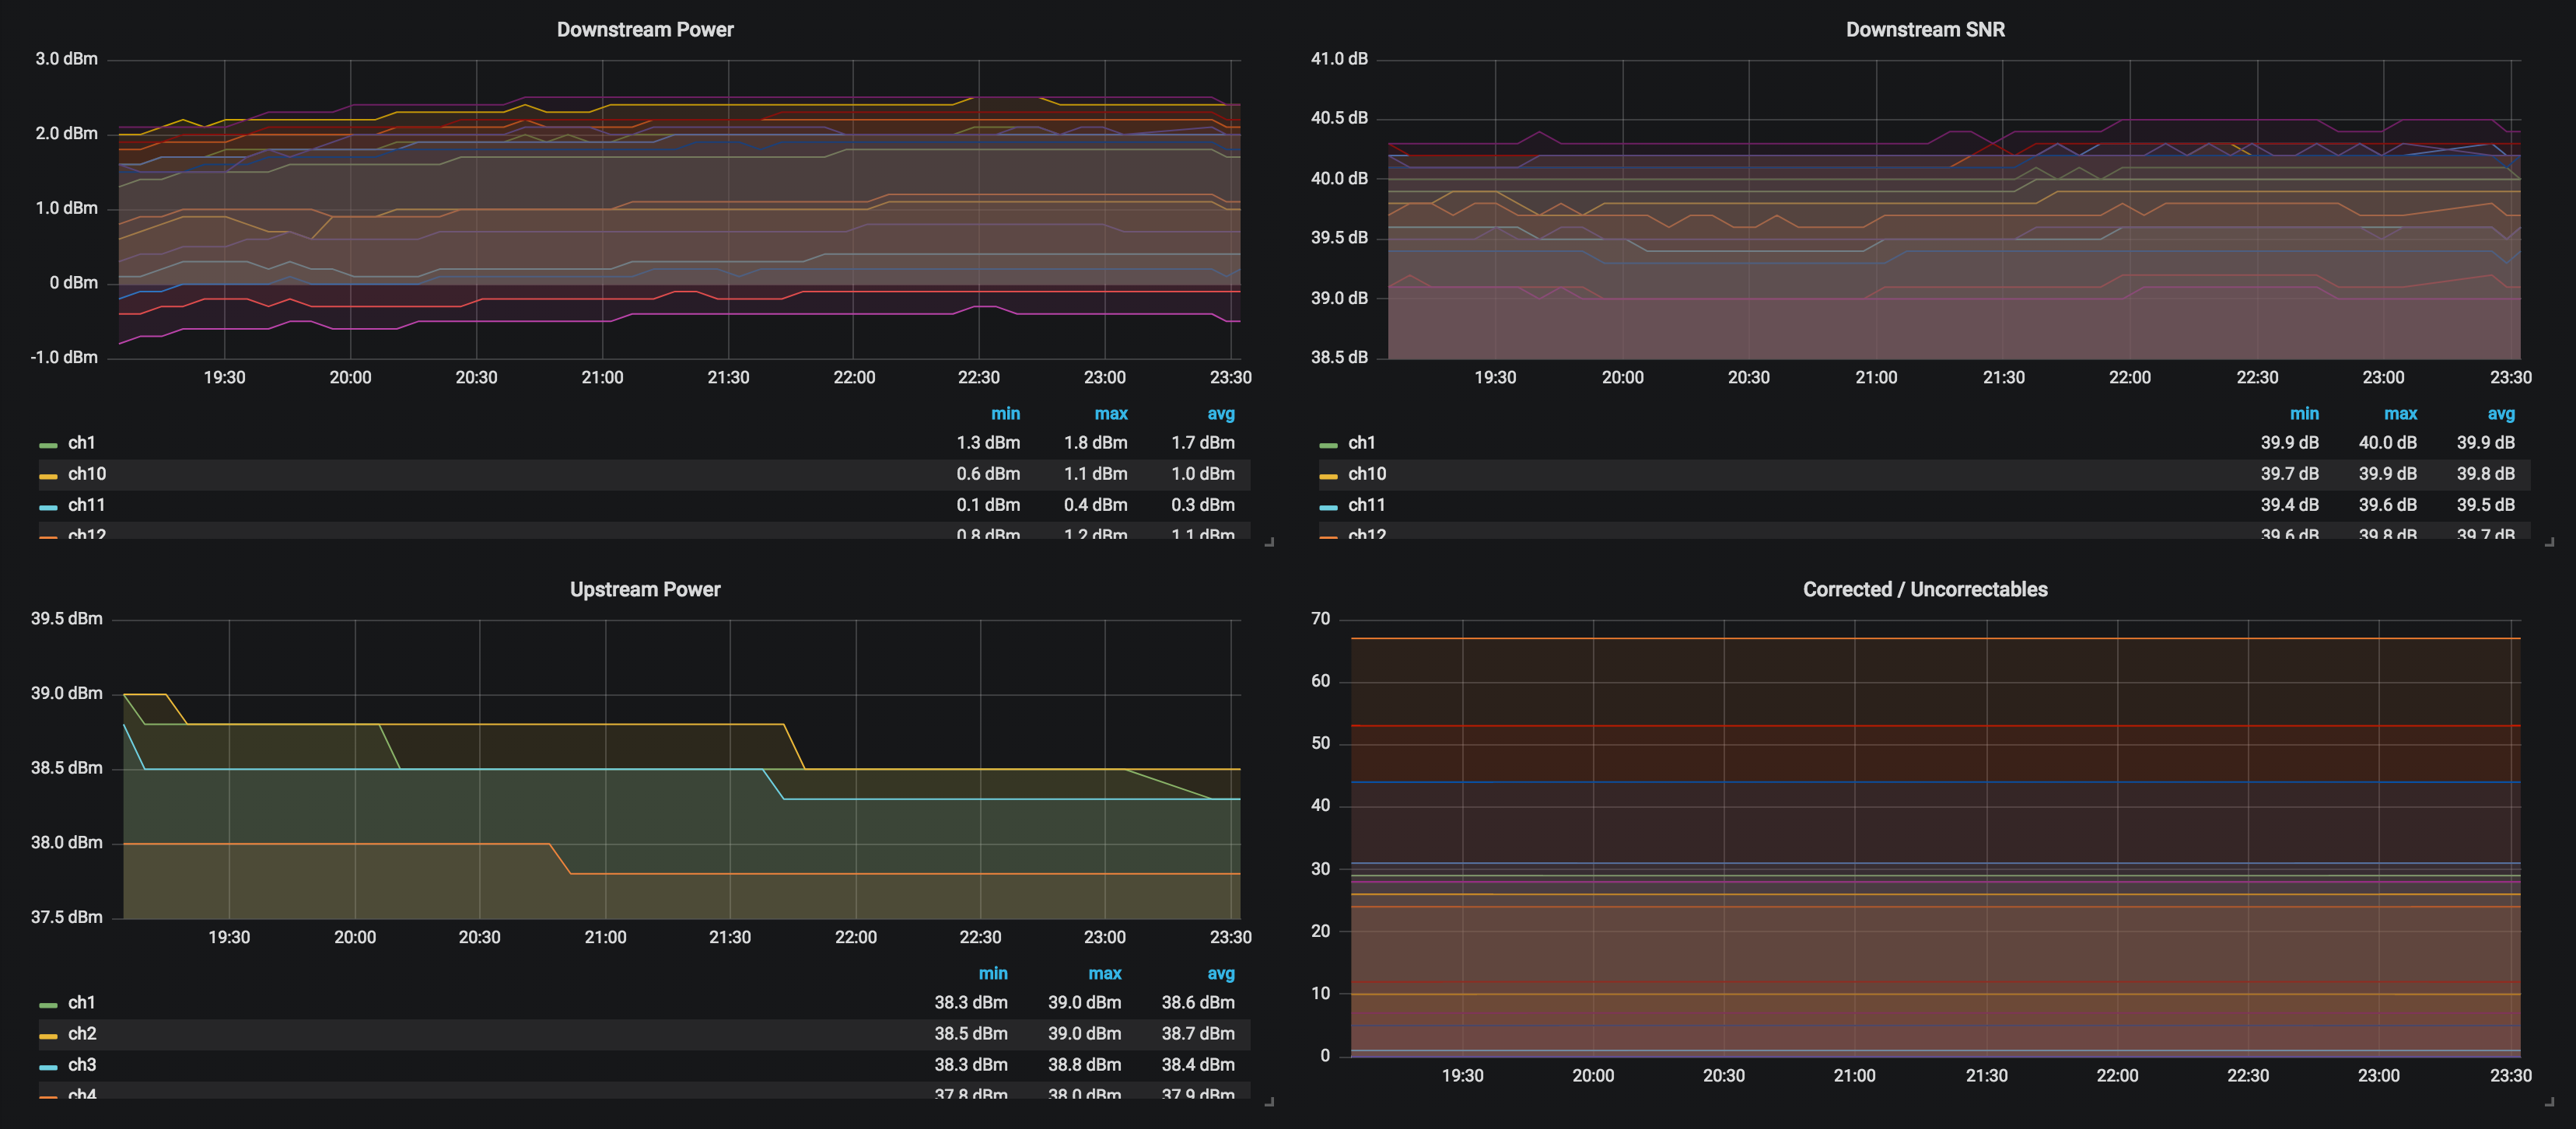Sort Upstream Power legend by max column

1105,974
